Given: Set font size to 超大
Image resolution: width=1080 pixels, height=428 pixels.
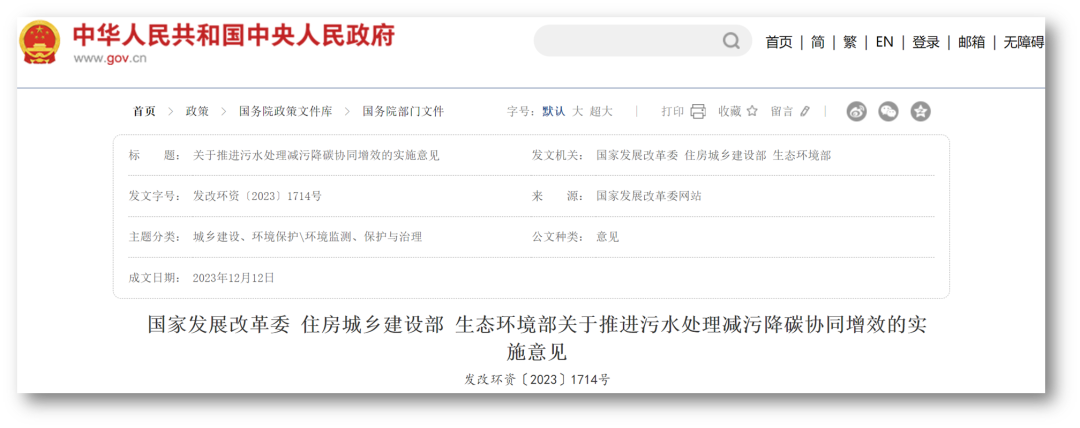Looking at the screenshot, I should 601,111.
